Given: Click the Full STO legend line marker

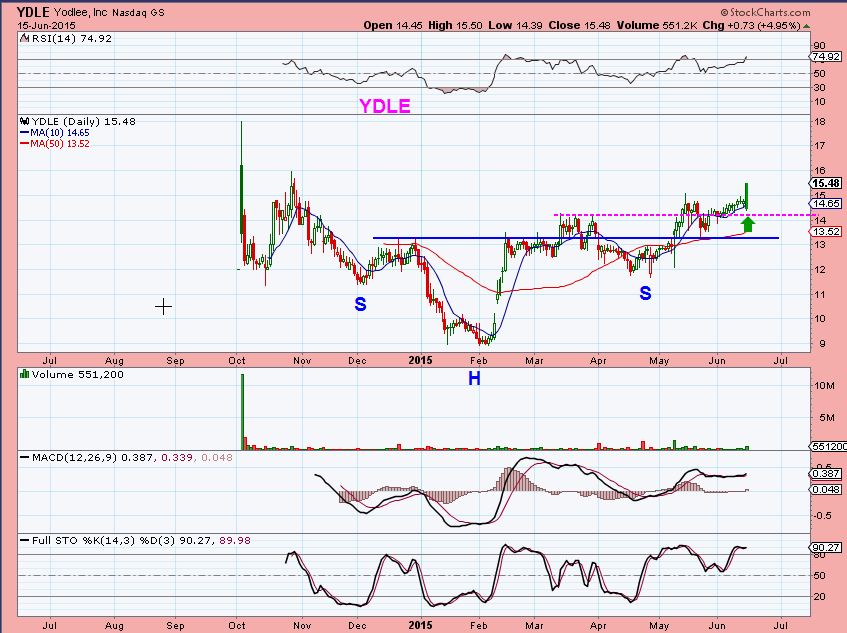Looking at the screenshot, I should point(24,540).
